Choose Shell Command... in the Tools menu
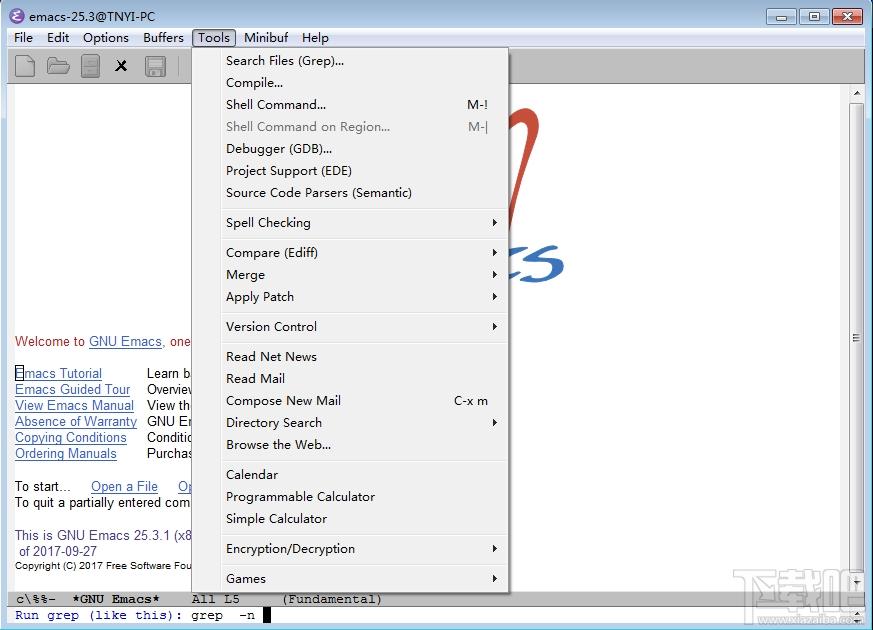873x630 pixels. [351, 105]
